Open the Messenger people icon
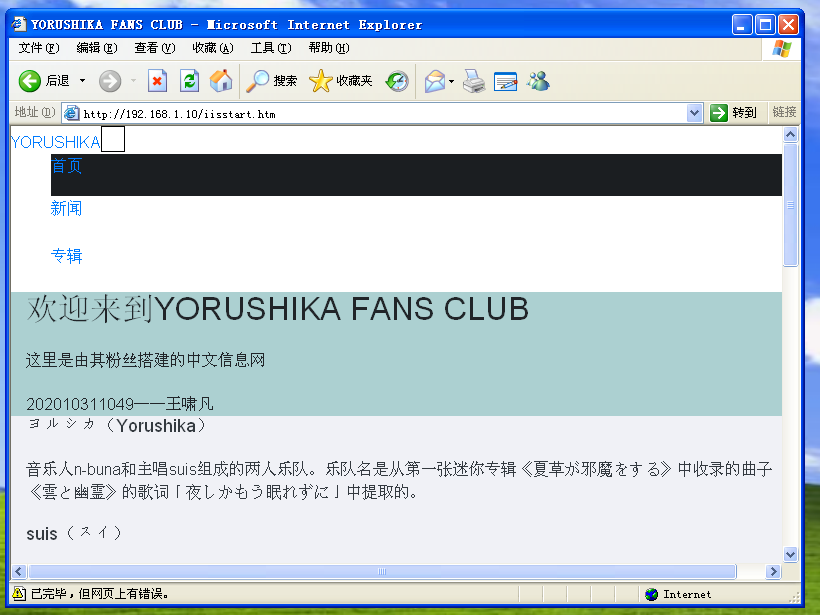Viewport: 820px width, 615px height. [538, 81]
